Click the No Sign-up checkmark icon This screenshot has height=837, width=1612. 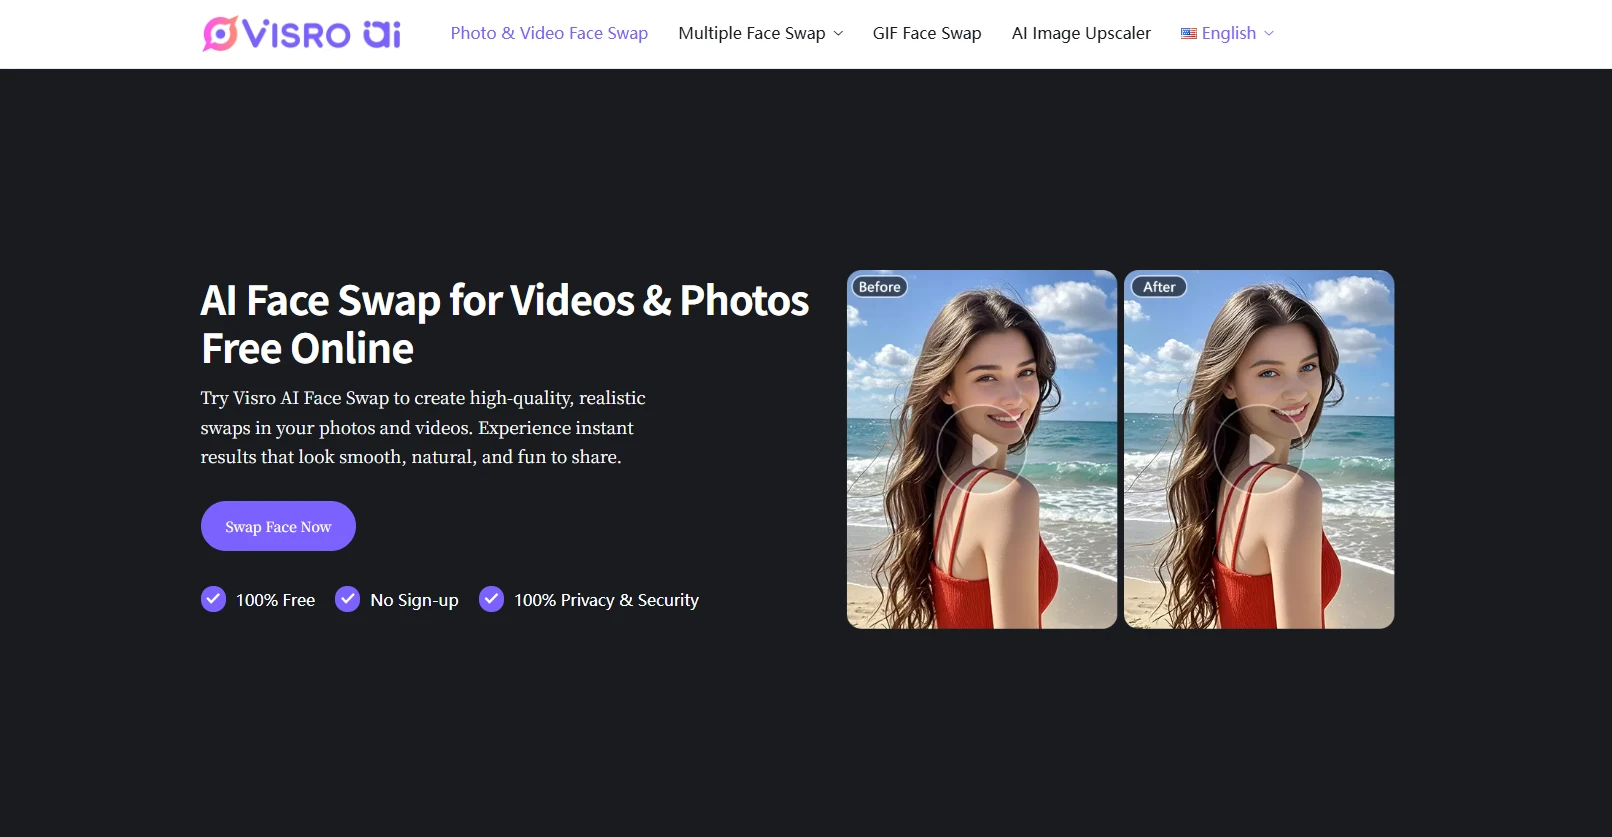pyautogui.click(x=347, y=599)
